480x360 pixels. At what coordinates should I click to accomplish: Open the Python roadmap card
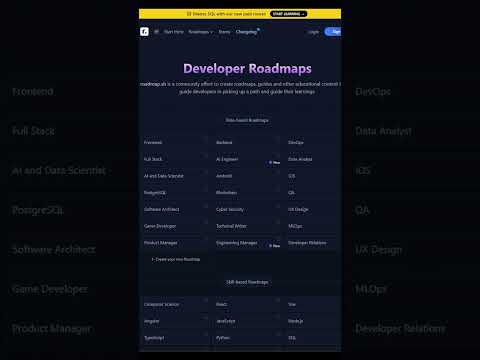[248, 338]
